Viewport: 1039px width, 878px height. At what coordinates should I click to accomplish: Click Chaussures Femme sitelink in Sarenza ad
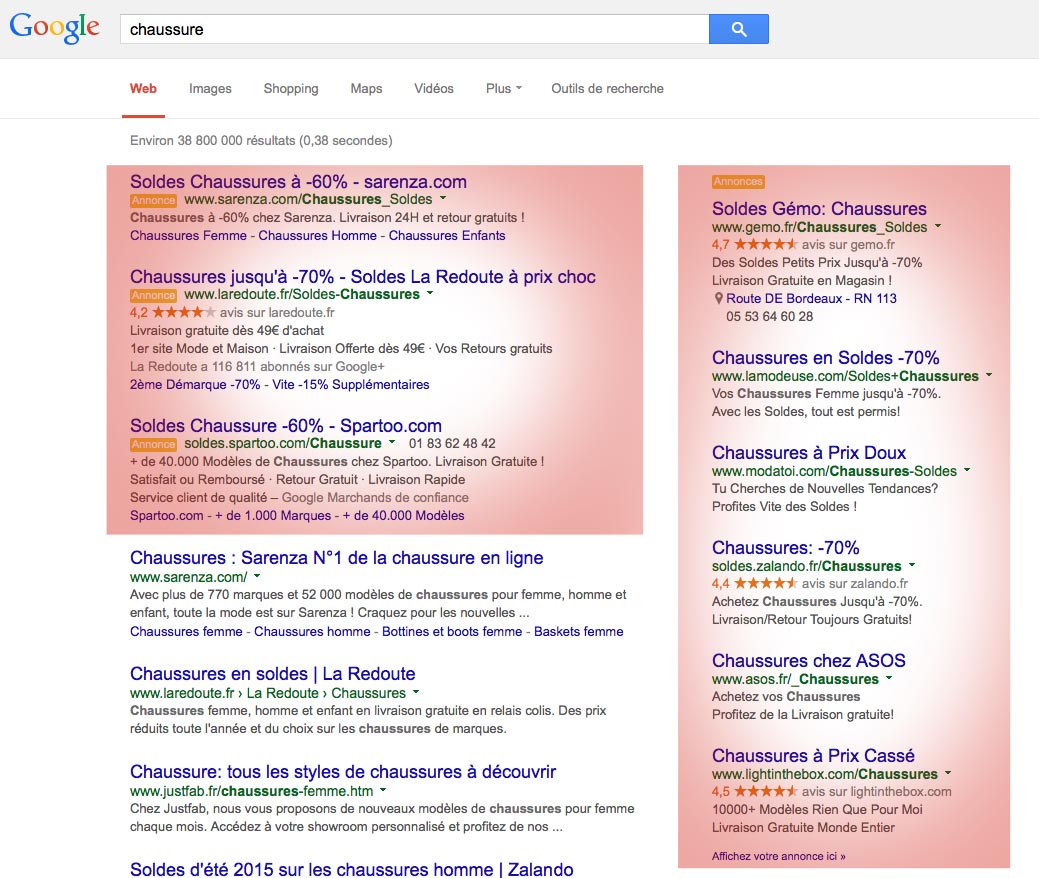tap(188, 236)
